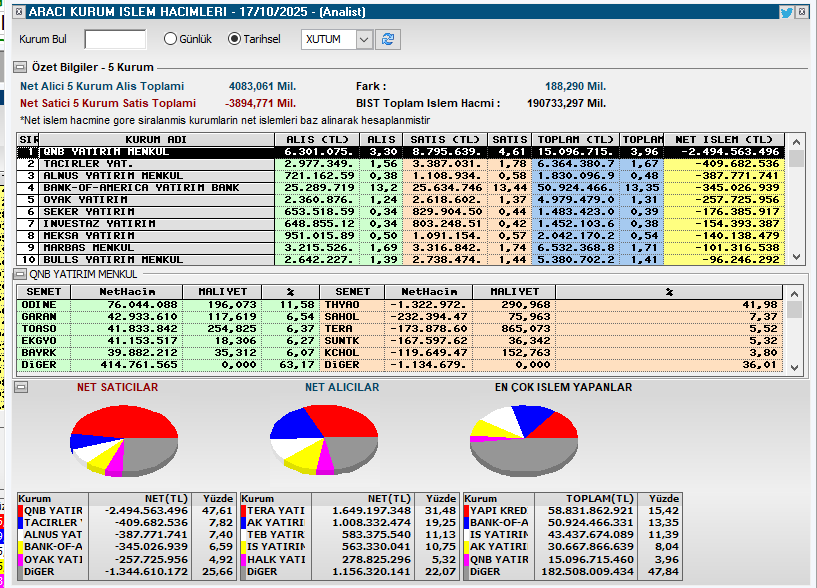Viewport: 817px width, 588px height.
Task: Select the TACIRLER YAT. row
Action: pos(400,164)
